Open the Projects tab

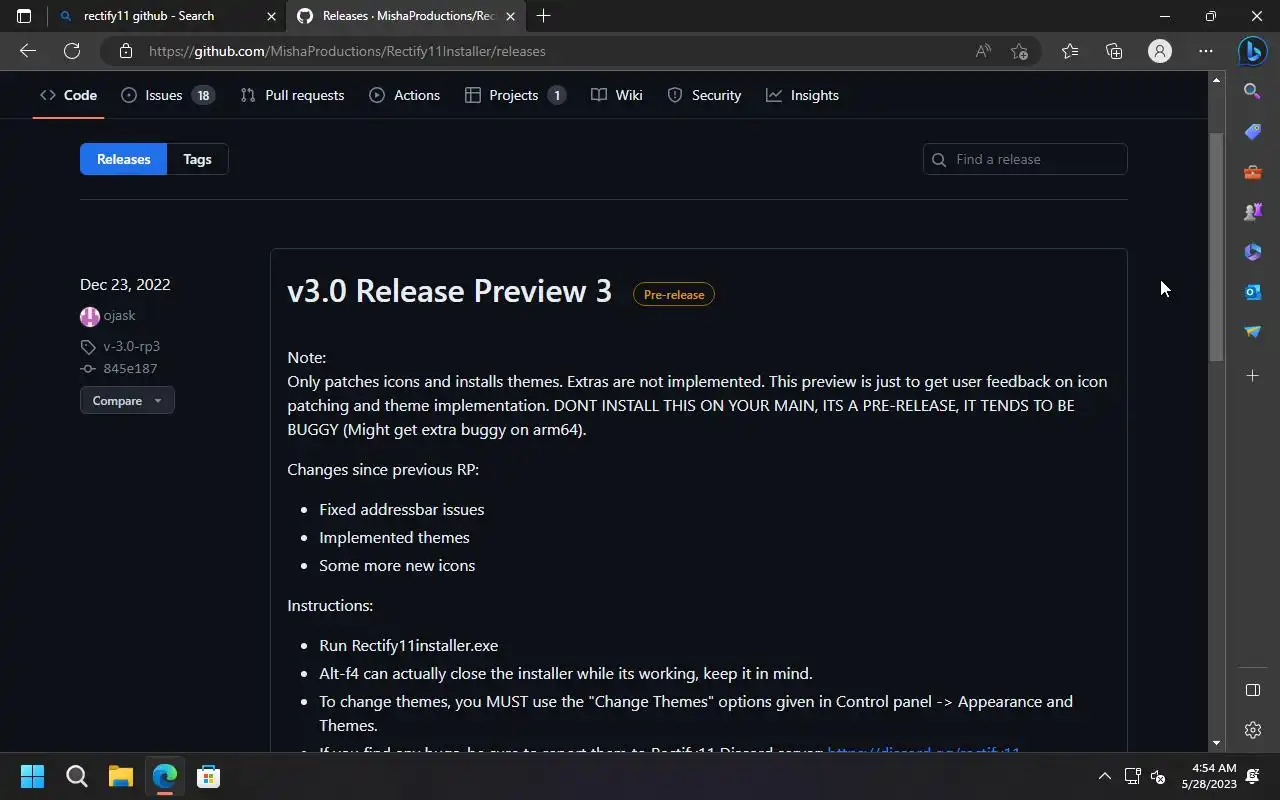click(515, 95)
